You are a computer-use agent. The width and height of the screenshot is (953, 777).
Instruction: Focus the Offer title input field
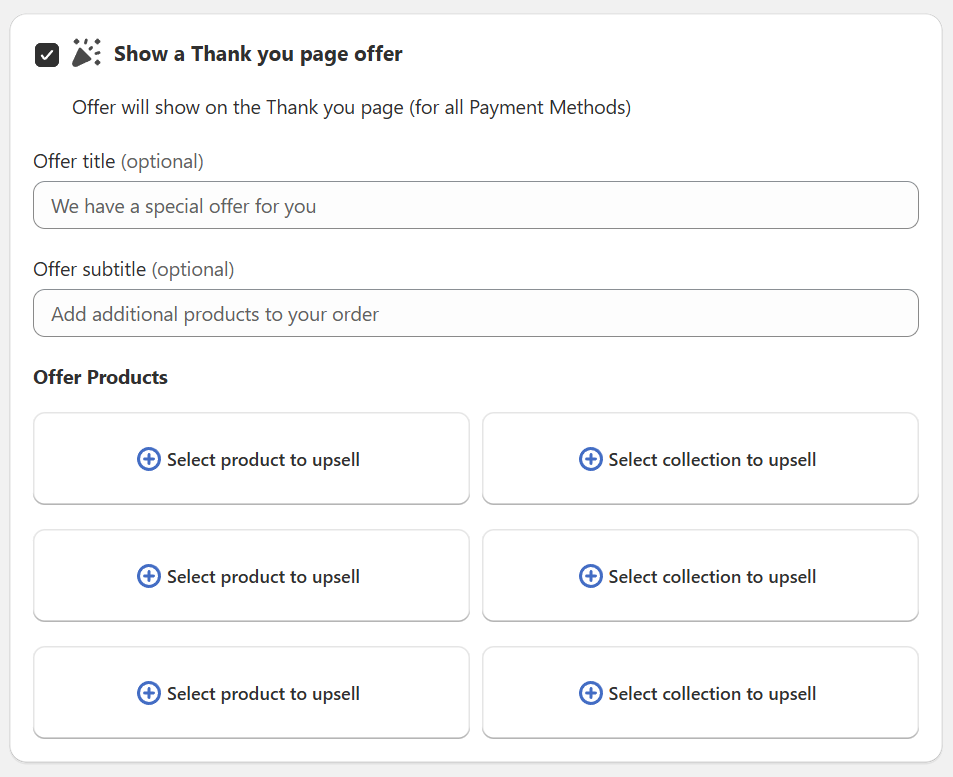(476, 206)
